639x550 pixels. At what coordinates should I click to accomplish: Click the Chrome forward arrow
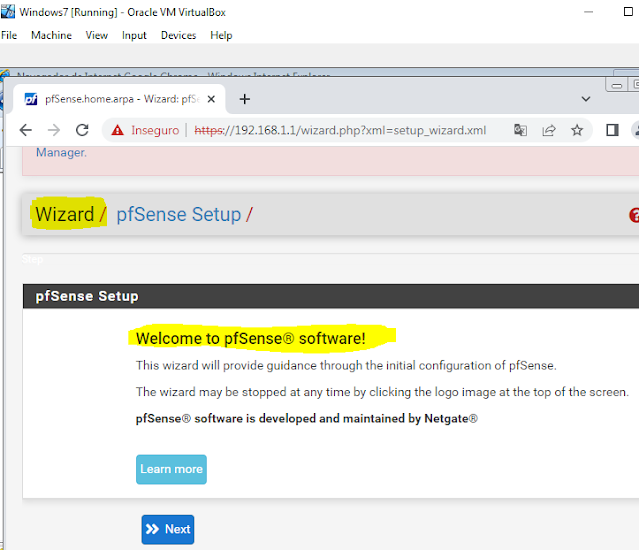[x=54, y=130]
